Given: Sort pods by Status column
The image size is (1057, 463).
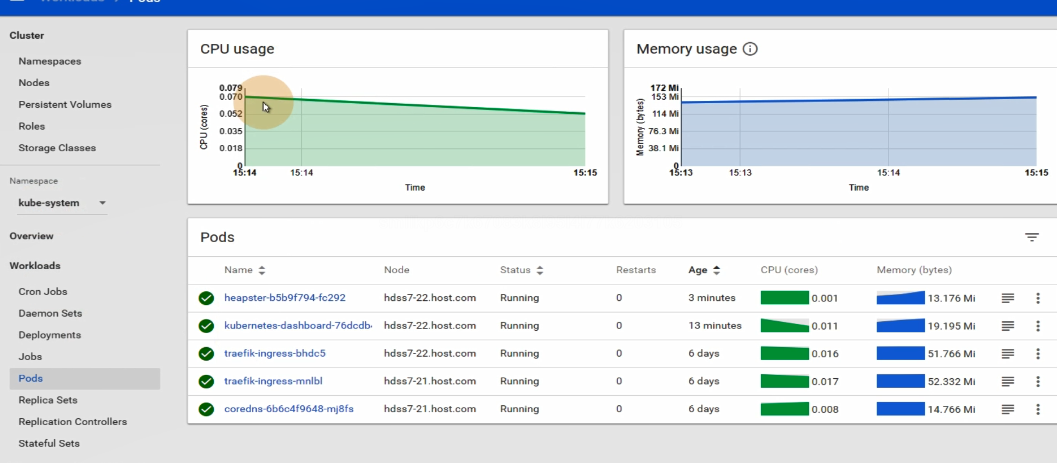Looking at the screenshot, I should pos(521,270).
